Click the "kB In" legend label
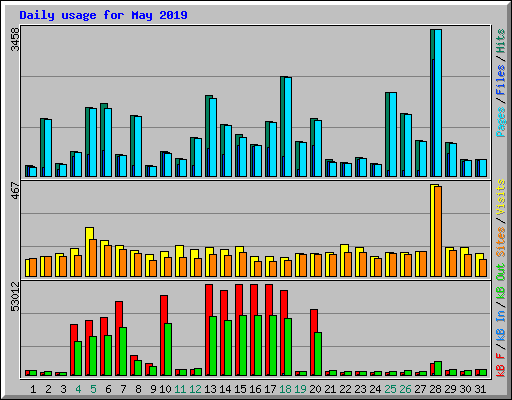Image resolution: width=512 pixels, height=400 pixels. (500, 325)
